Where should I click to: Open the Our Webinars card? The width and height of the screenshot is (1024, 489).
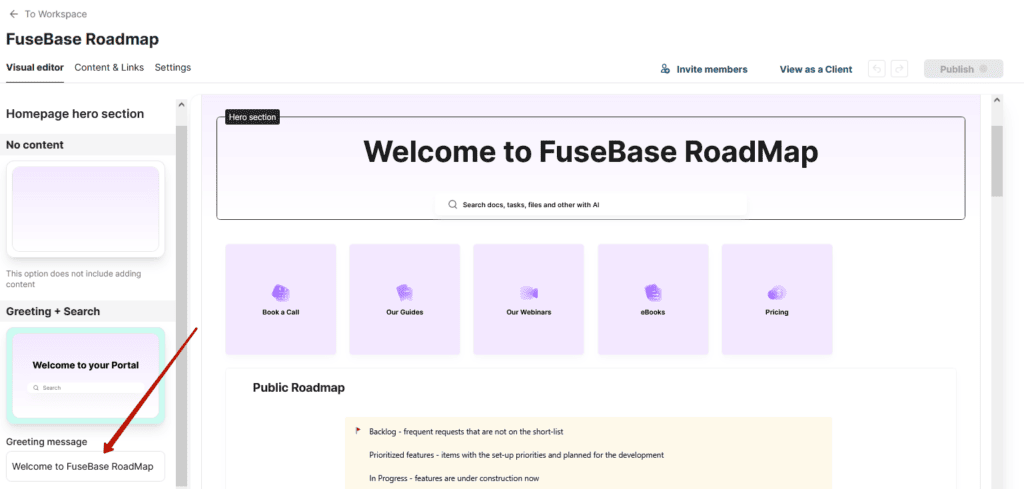coord(529,299)
